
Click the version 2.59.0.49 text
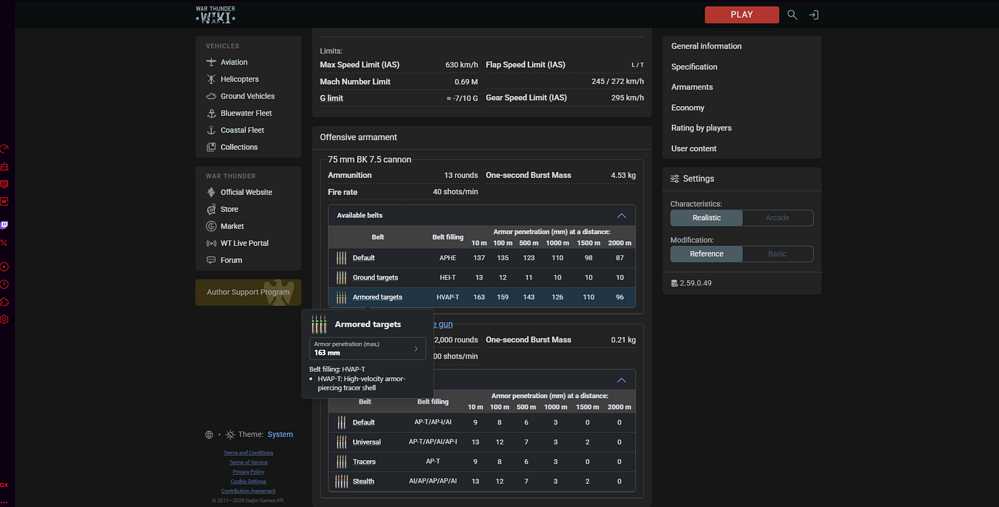696,283
